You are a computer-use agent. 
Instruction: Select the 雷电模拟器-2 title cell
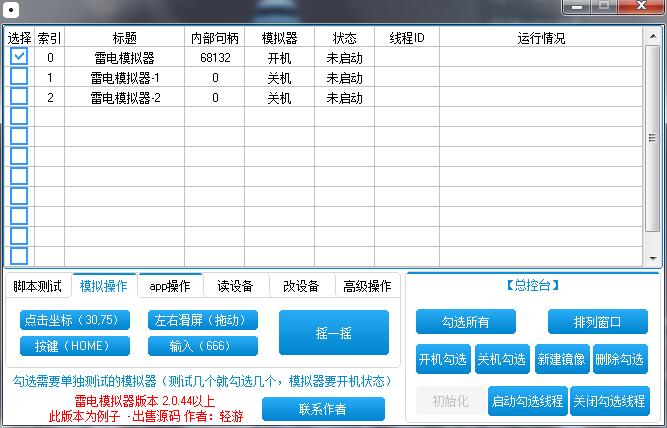(125, 97)
